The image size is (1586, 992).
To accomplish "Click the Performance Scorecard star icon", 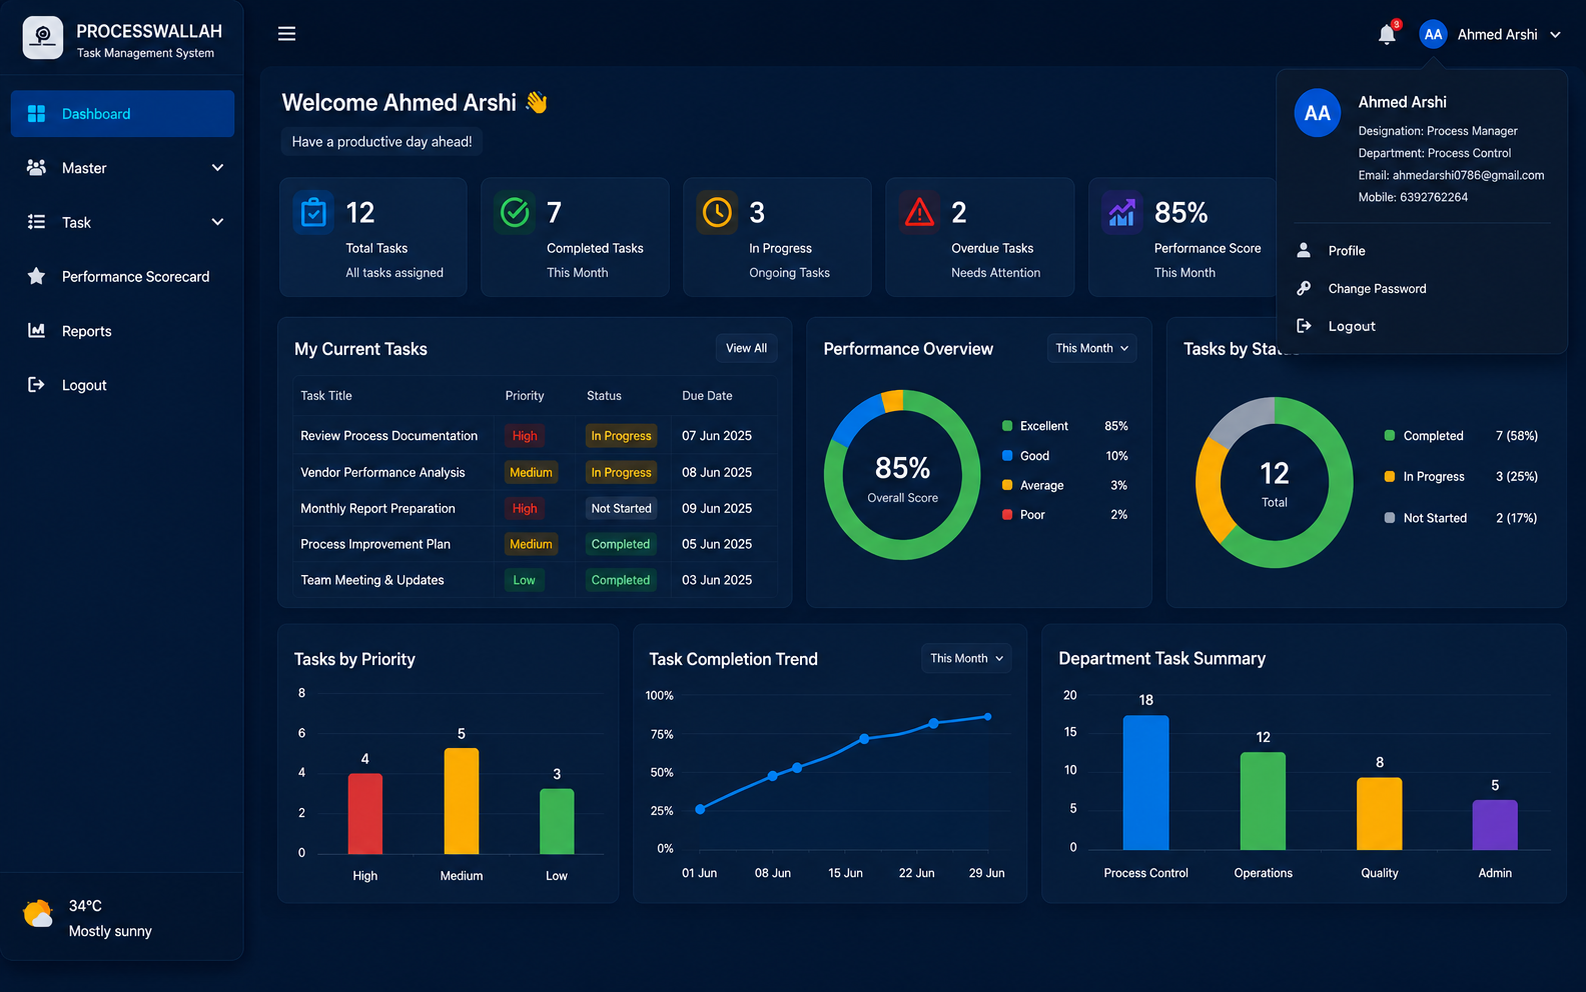I will click(37, 276).
